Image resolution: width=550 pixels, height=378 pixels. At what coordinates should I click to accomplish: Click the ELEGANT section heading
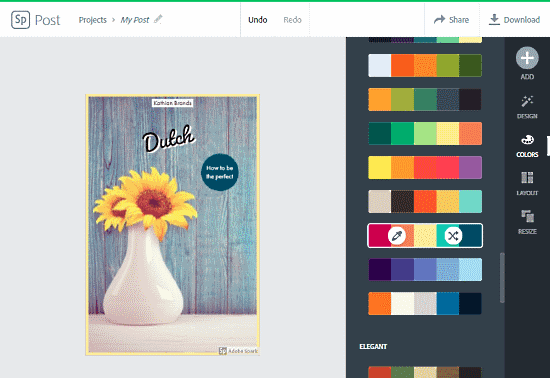pyautogui.click(x=373, y=346)
